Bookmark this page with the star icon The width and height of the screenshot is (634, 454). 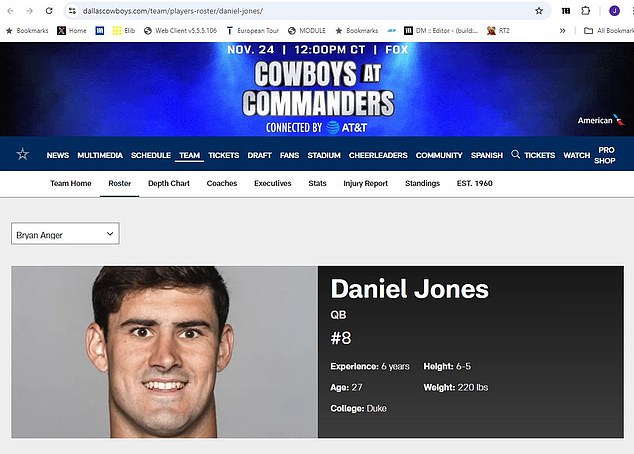[x=539, y=11]
